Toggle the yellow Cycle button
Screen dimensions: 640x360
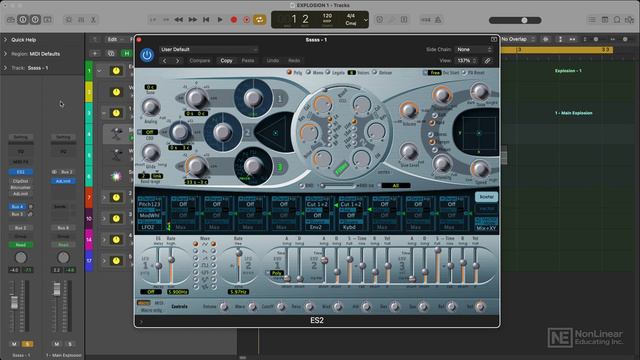259,20
